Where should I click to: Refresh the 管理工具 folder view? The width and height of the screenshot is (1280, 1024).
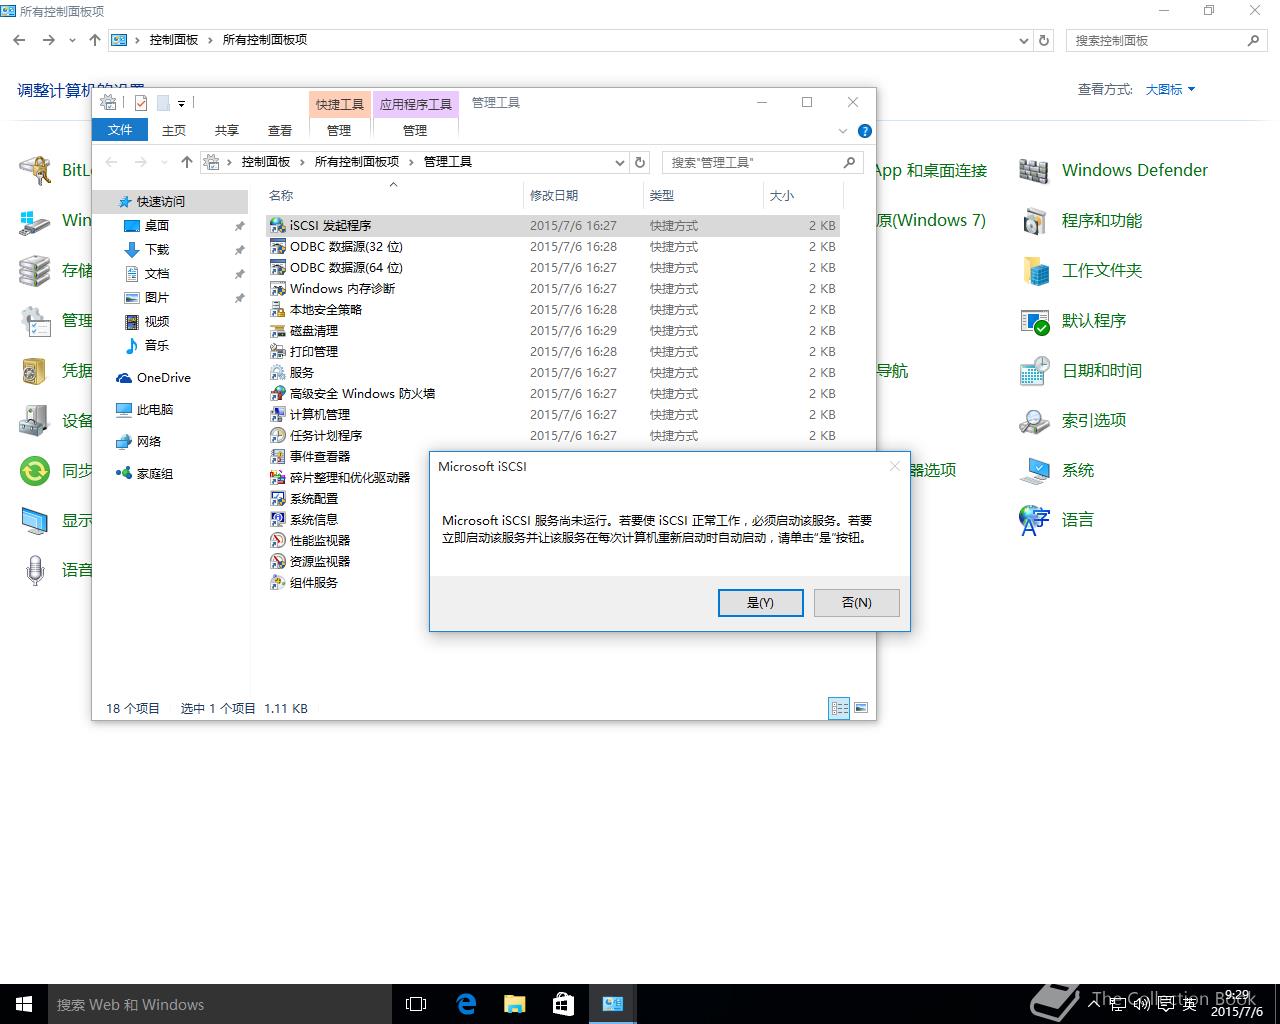click(641, 162)
